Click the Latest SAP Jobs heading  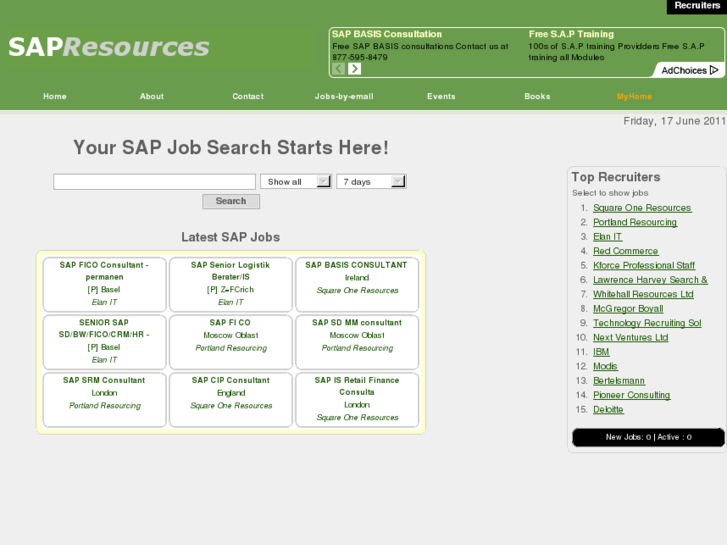pos(230,237)
